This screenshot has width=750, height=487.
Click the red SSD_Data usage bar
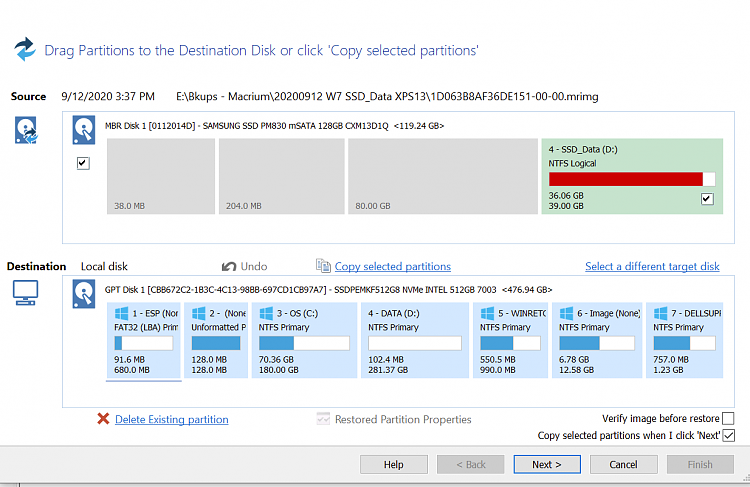(632, 179)
